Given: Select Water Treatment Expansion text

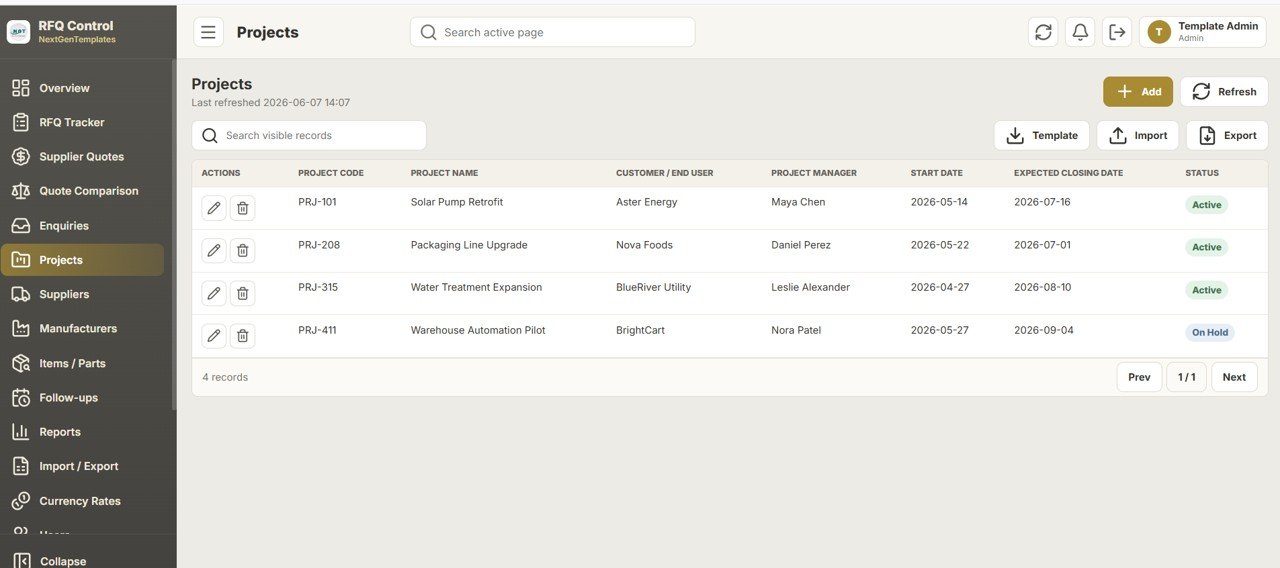Looking at the screenshot, I should pos(476,287).
